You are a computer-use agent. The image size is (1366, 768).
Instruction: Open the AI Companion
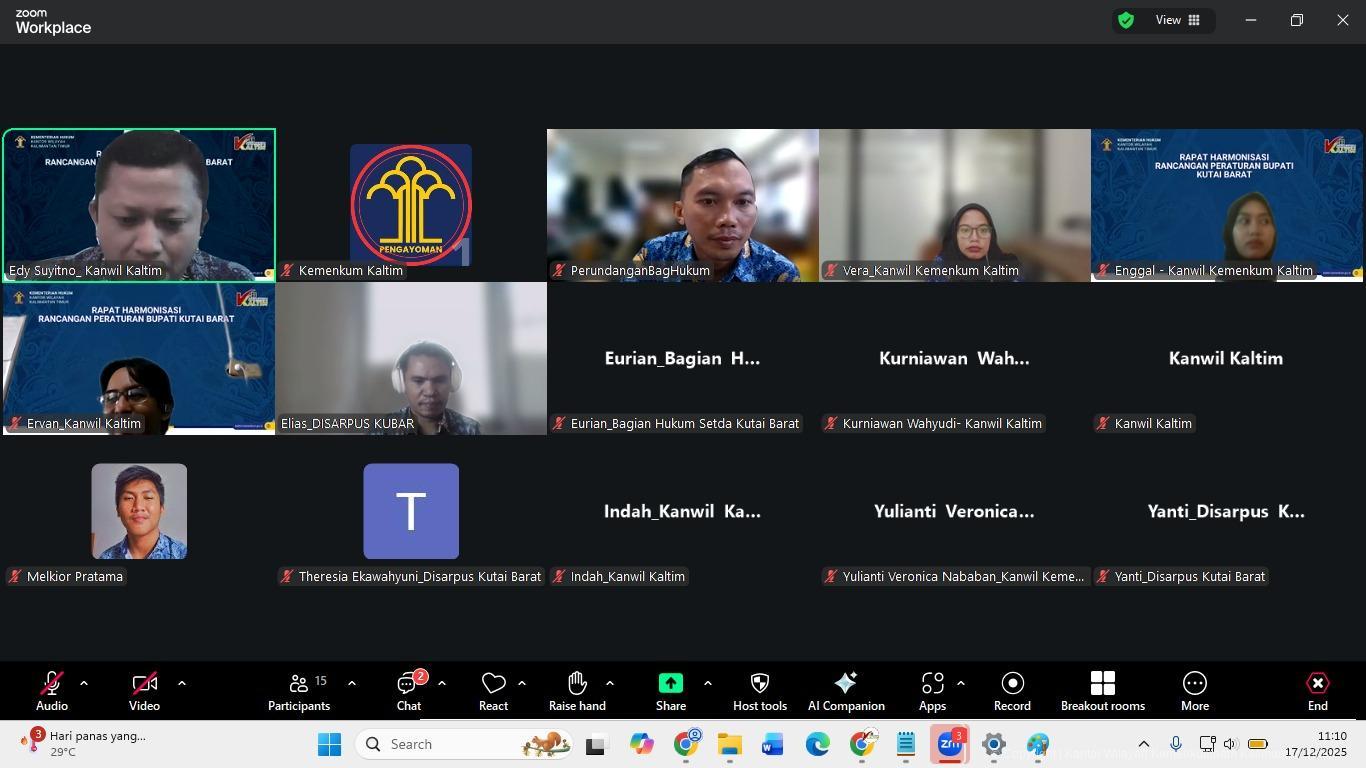(846, 691)
